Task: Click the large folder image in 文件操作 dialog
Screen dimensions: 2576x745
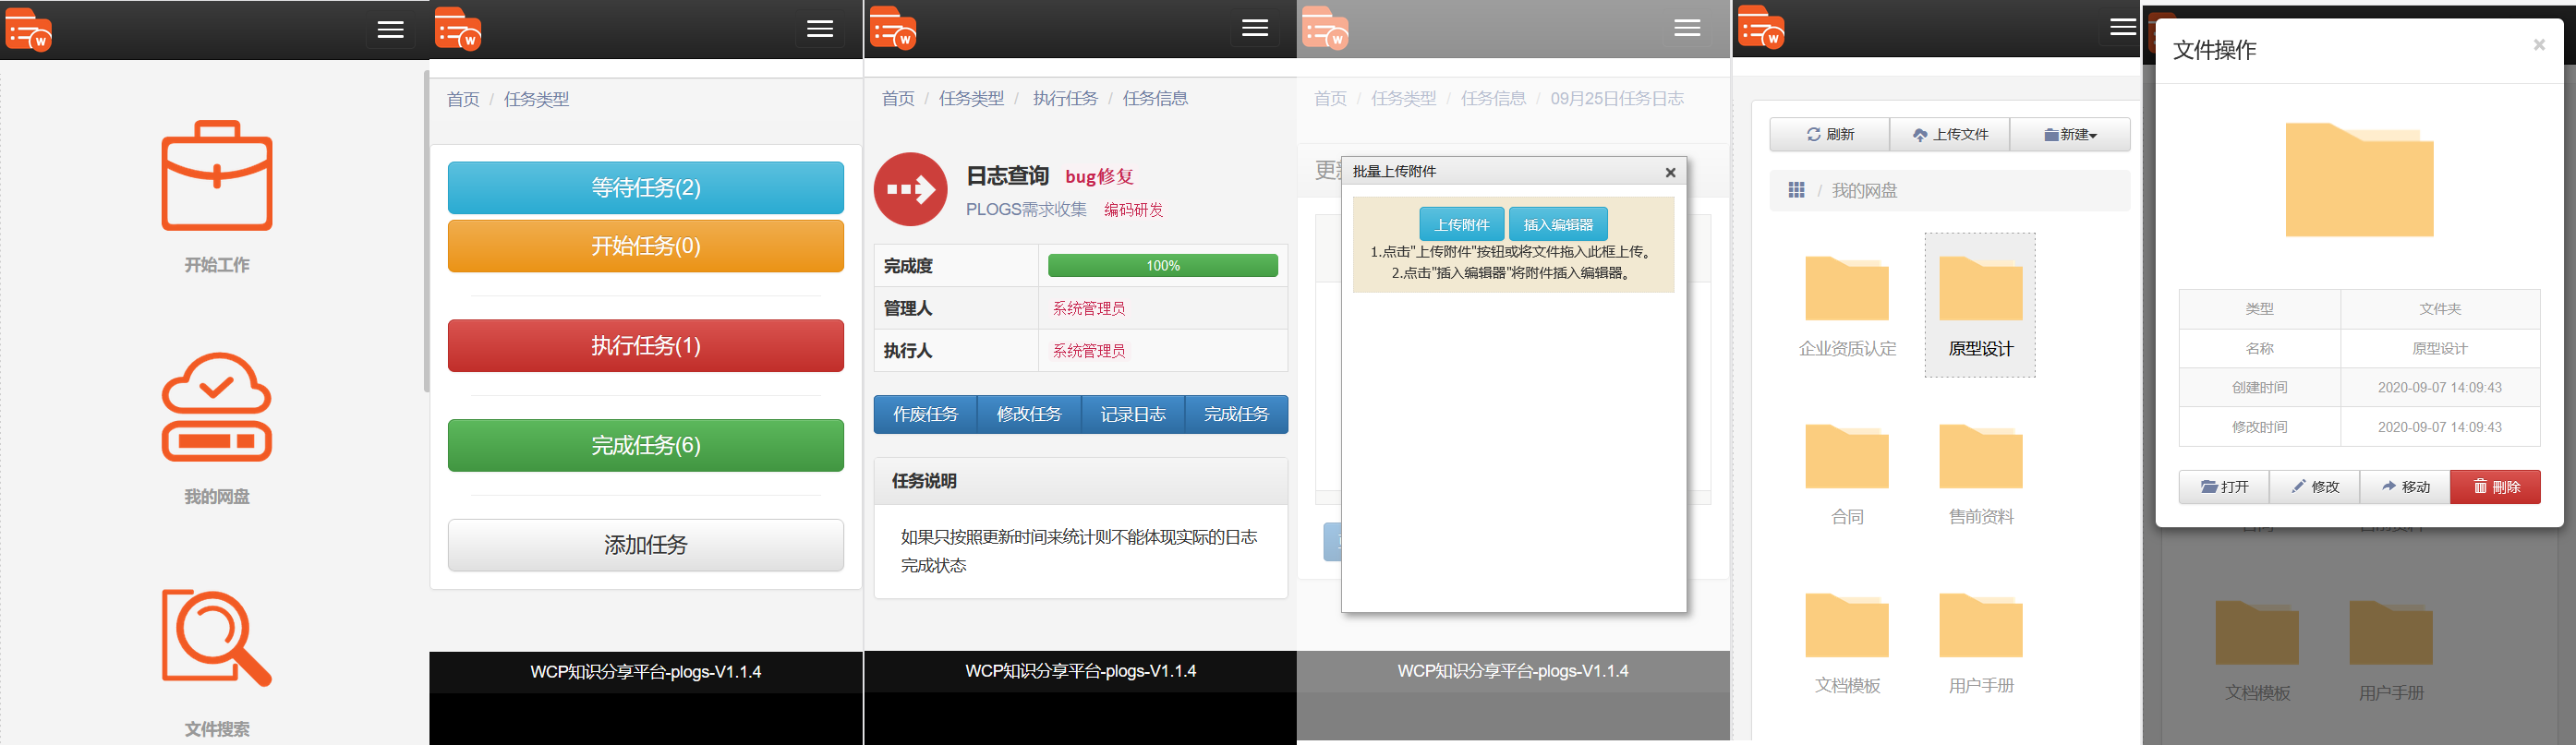Action: pyautogui.click(x=2360, y=180)
